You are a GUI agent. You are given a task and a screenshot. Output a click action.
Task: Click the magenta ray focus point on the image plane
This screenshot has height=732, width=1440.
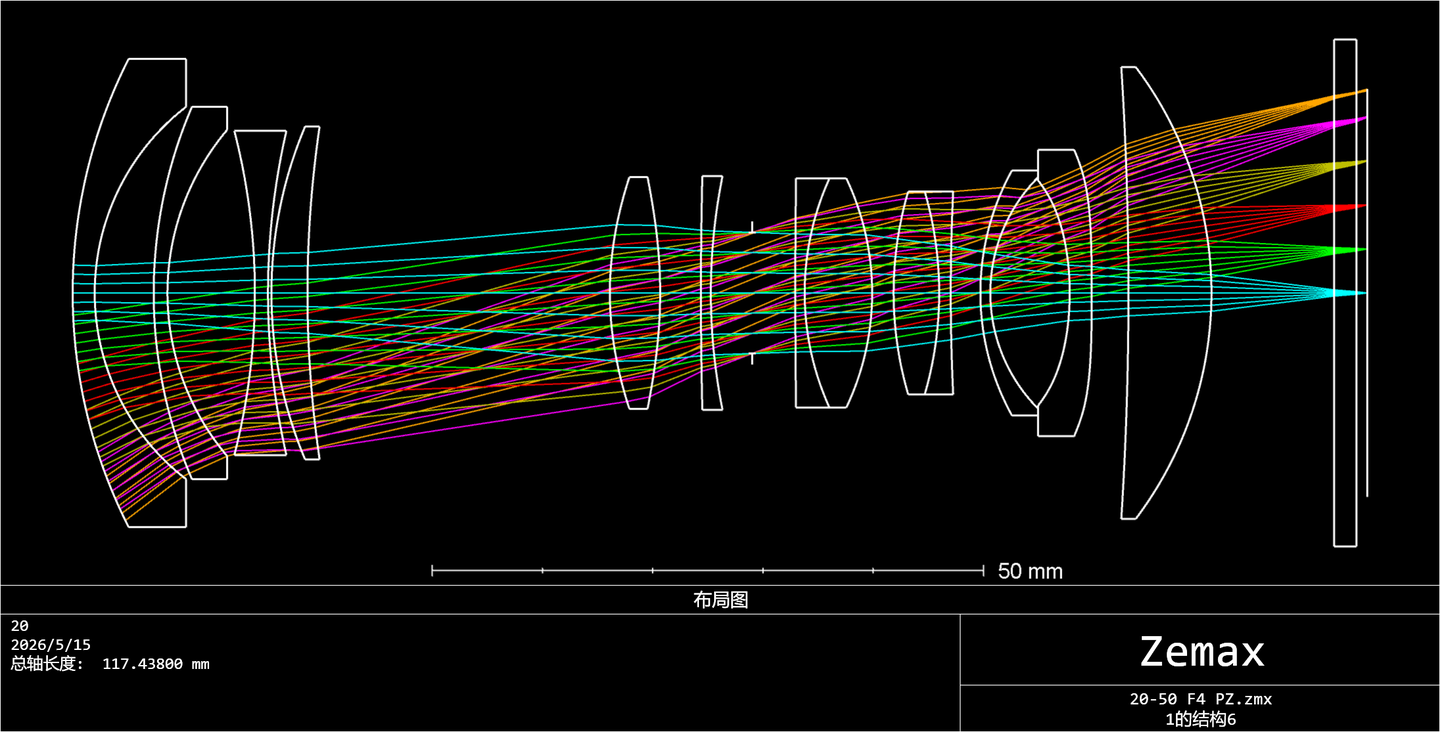pyautogui.click(x=1364, y=119)
